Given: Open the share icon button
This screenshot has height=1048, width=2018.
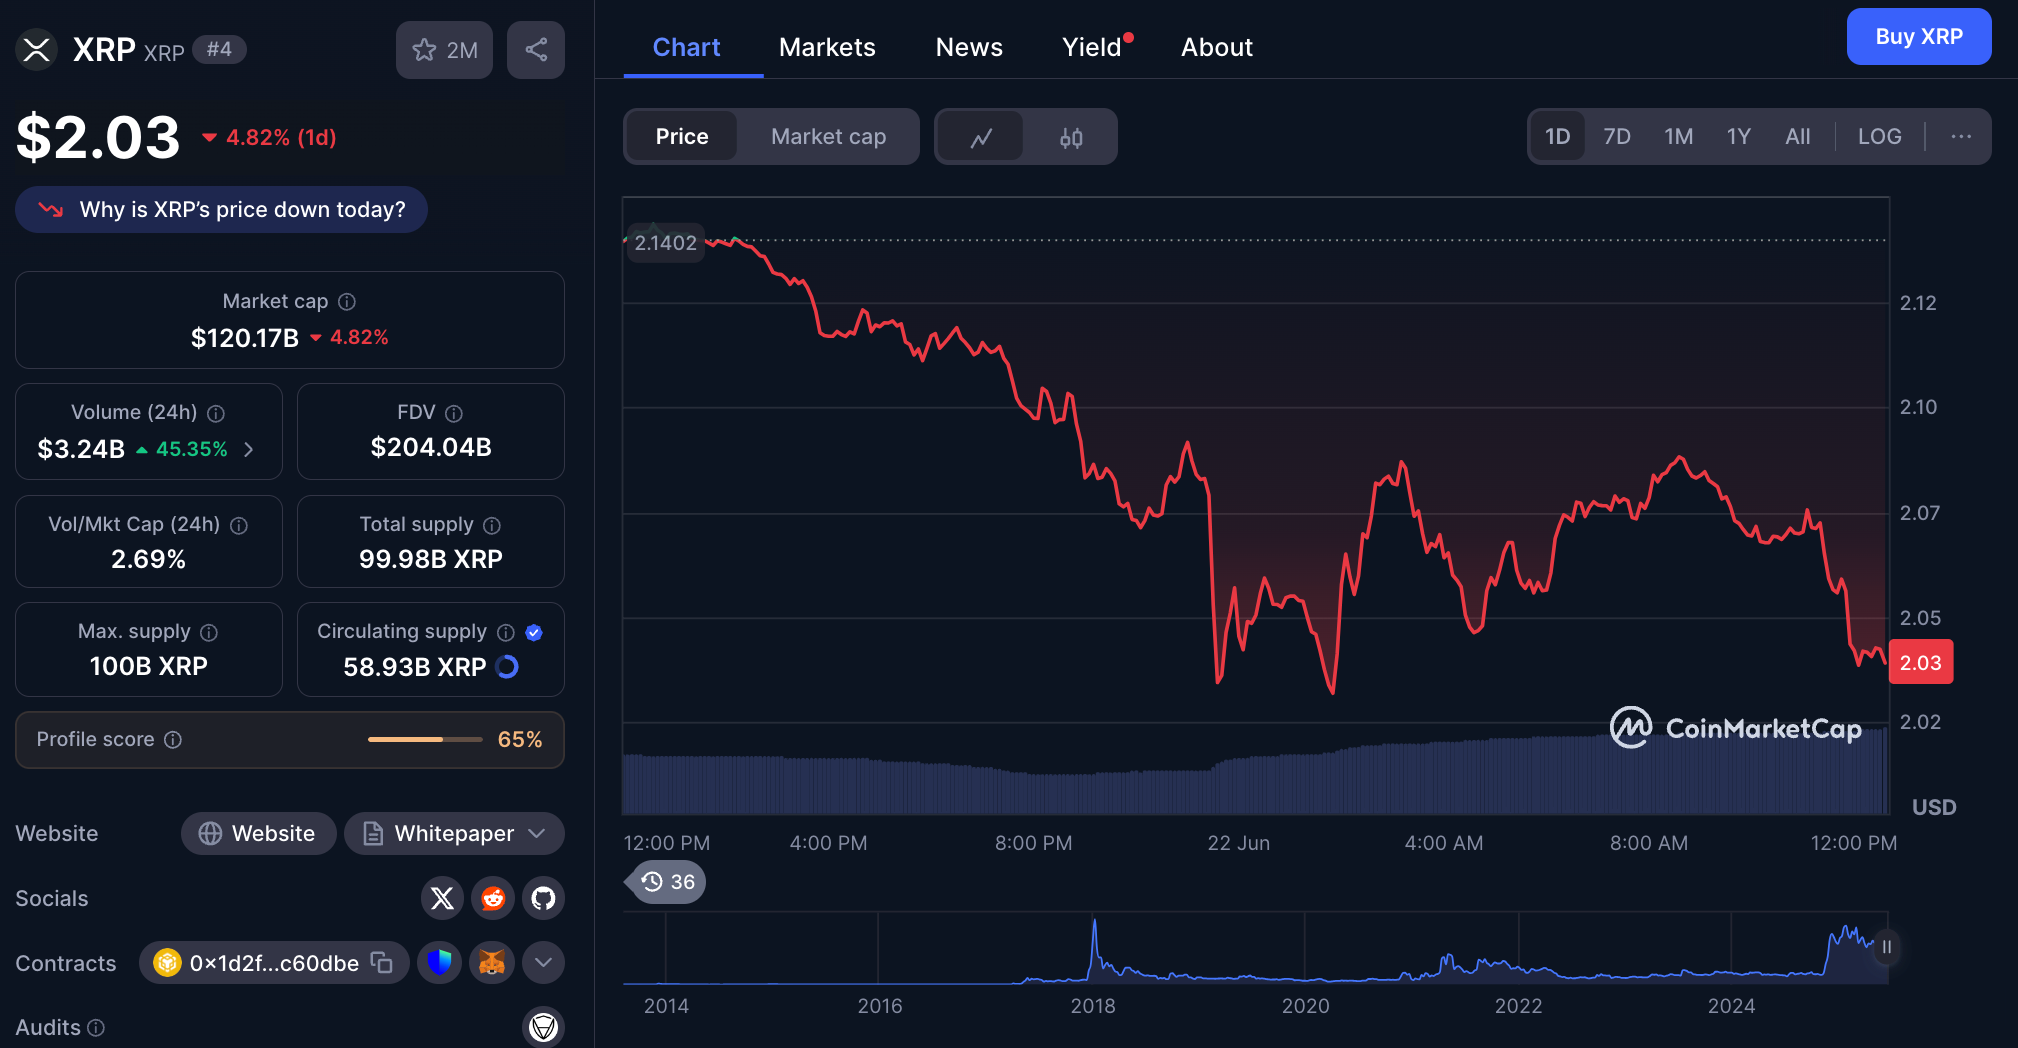Looking at the screenshot, I should click(x=536, y=50).
